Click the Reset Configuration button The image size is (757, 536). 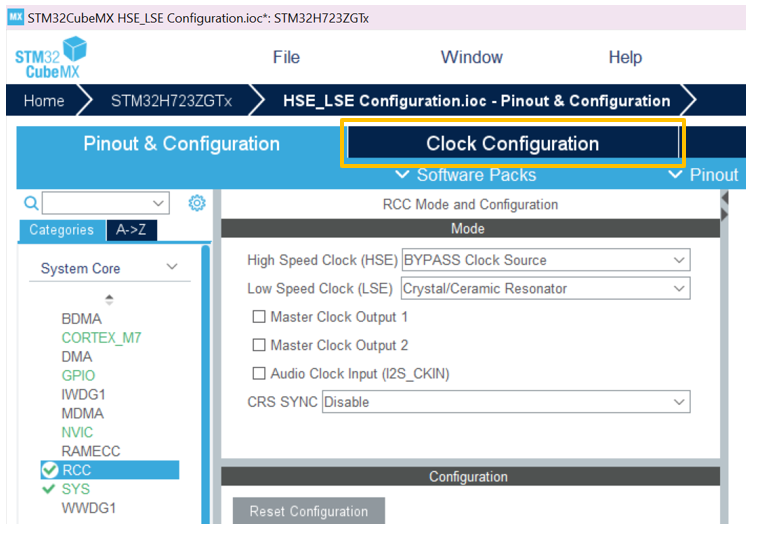click(309, 511)
